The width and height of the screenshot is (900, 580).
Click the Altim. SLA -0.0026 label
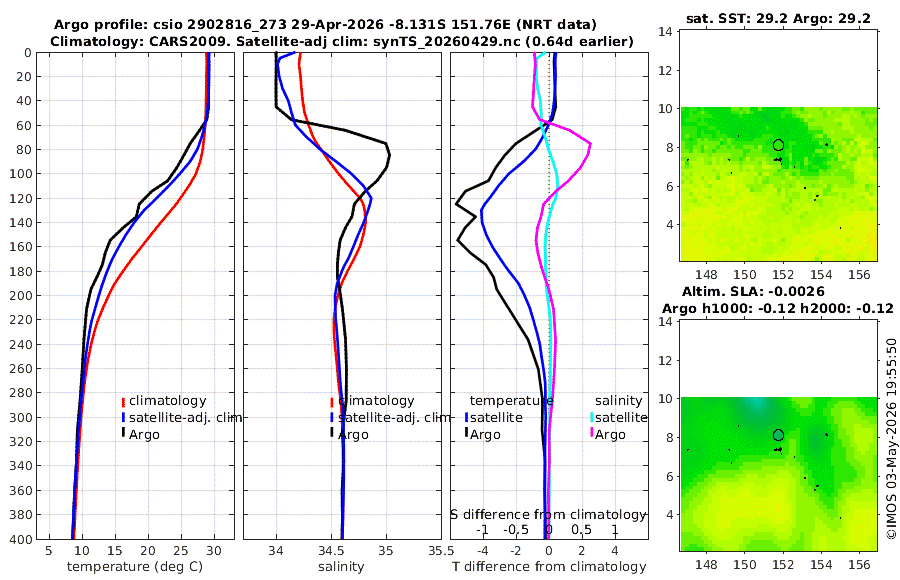point(753,292)
